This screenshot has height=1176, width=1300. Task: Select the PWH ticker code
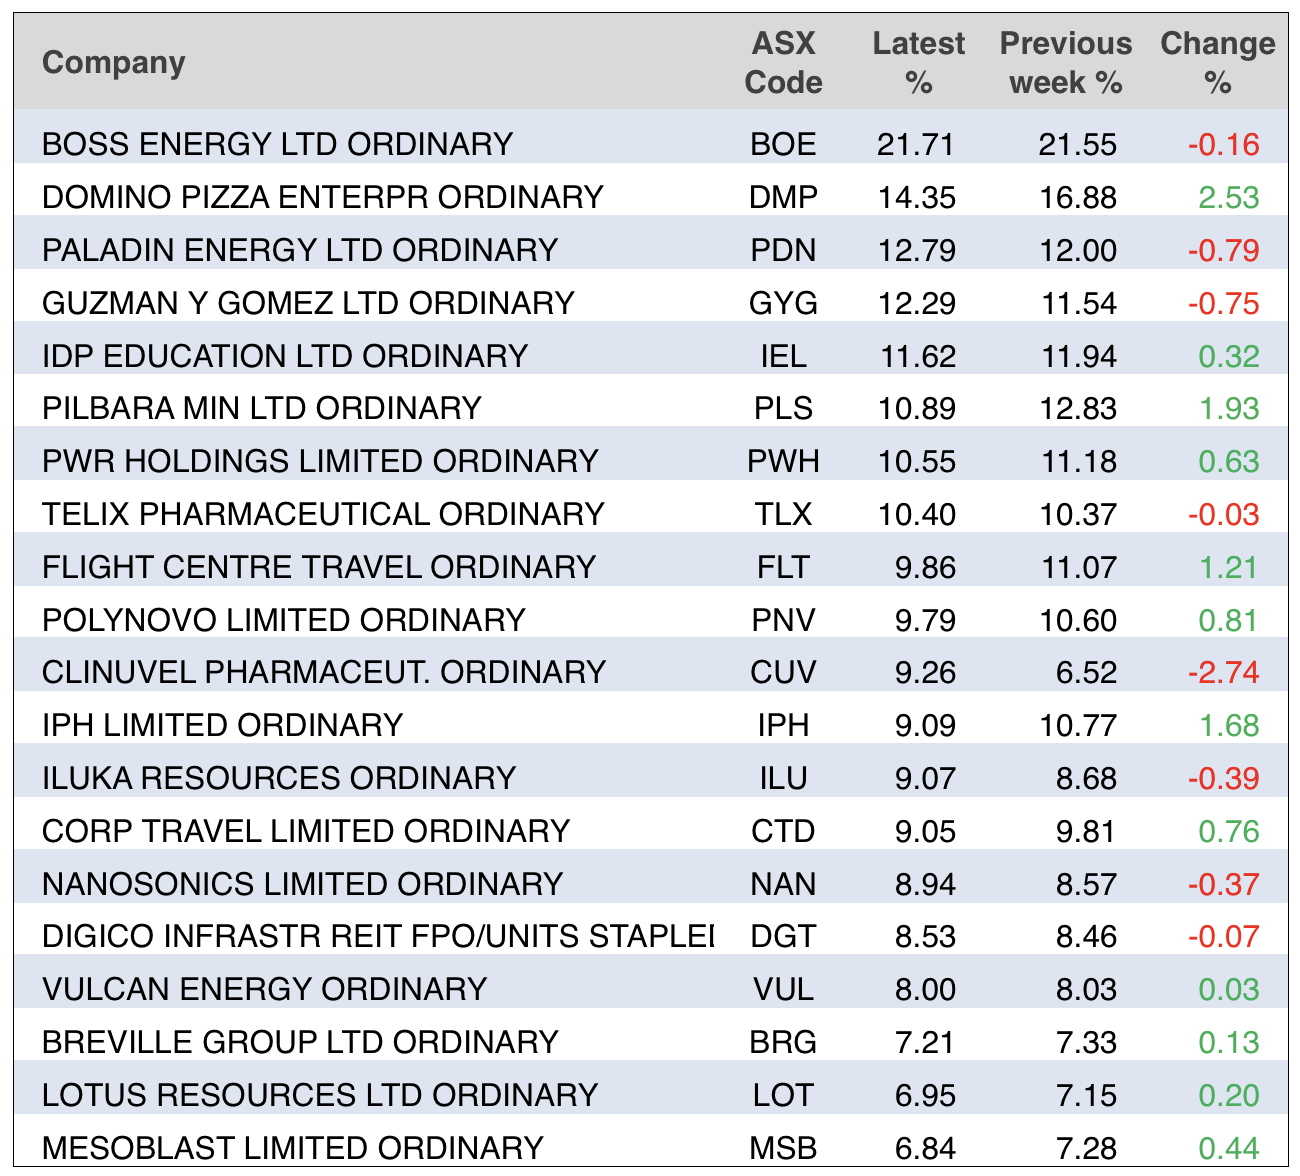tap(783, 461)
